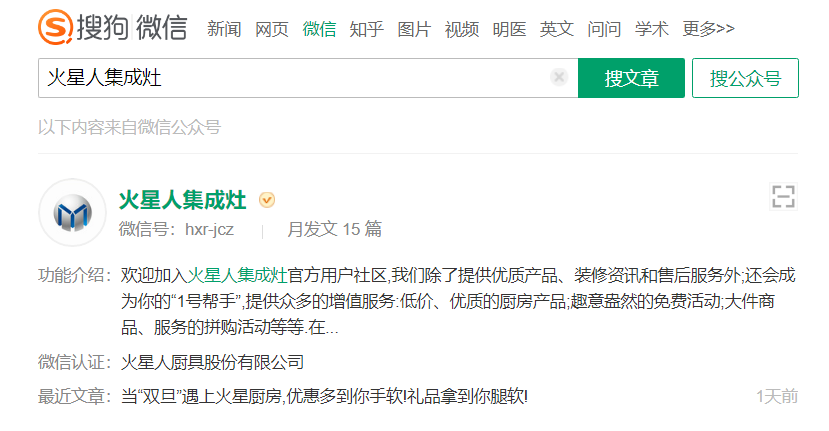The height and width of the screenshot is (431, 829).
Task: Open the latest article about 双旦
Action: [x=324, y=396]
